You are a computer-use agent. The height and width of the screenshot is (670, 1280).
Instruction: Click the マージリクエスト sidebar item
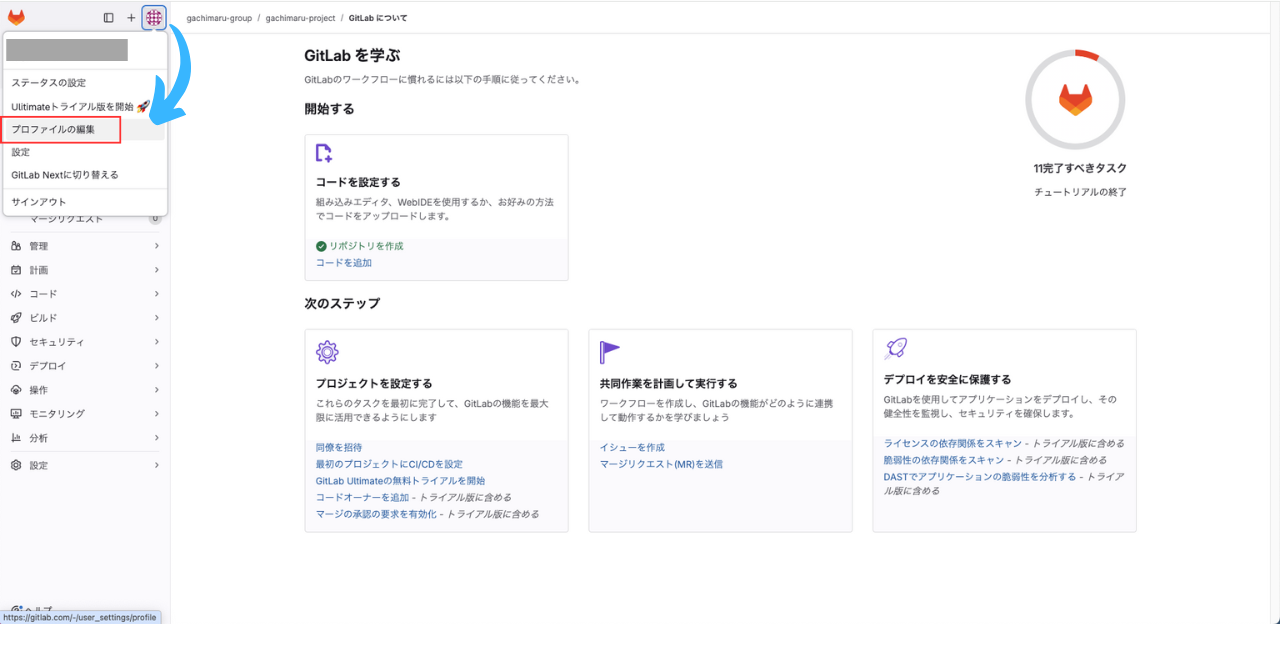coord(66,218)
